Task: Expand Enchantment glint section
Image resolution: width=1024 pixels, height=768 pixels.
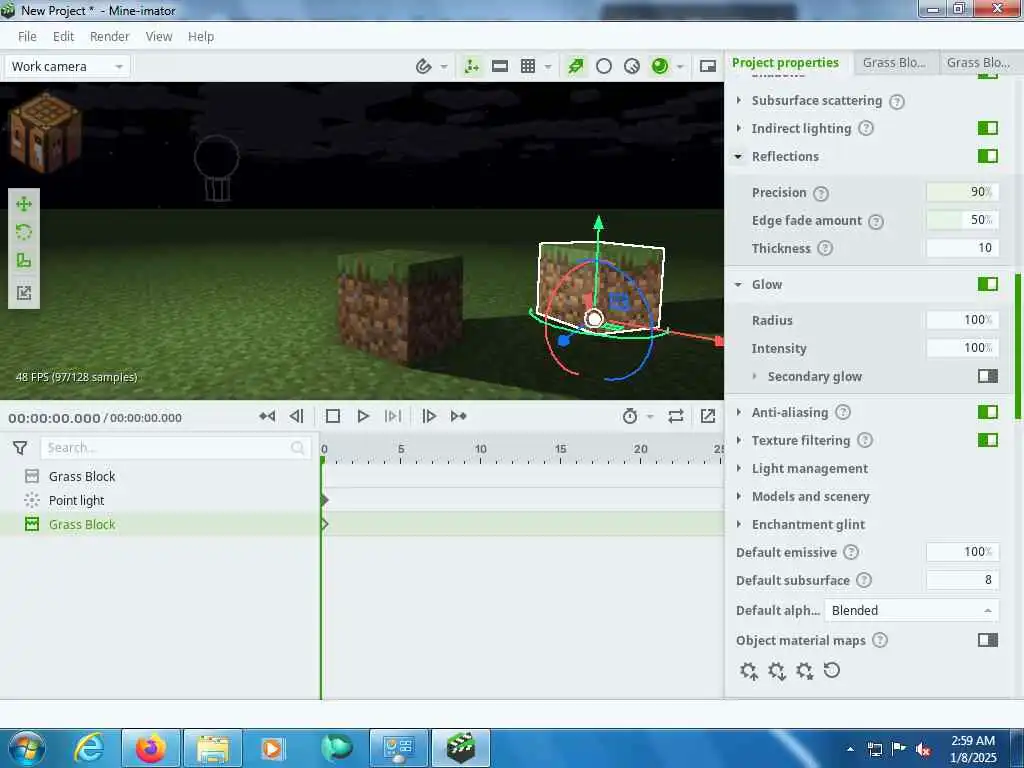Action: (739, 524)
